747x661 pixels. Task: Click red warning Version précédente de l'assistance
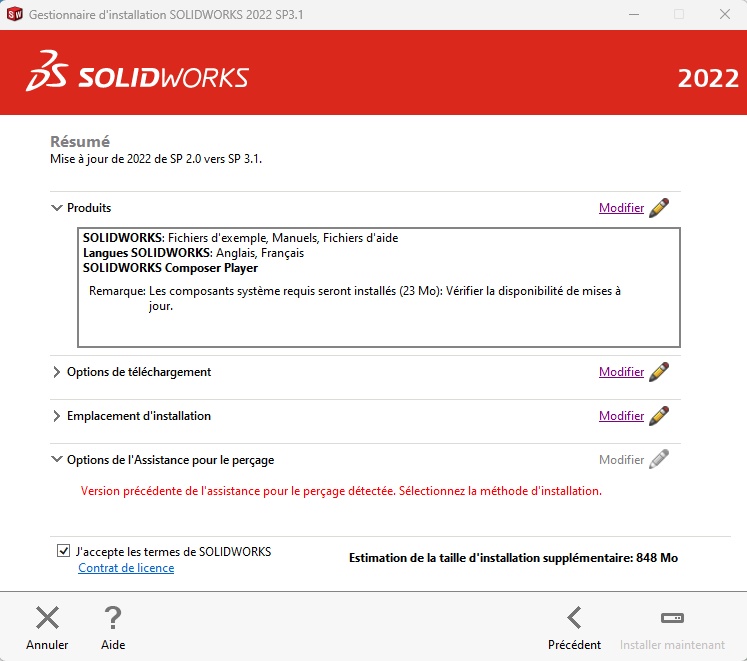point(341,491)
